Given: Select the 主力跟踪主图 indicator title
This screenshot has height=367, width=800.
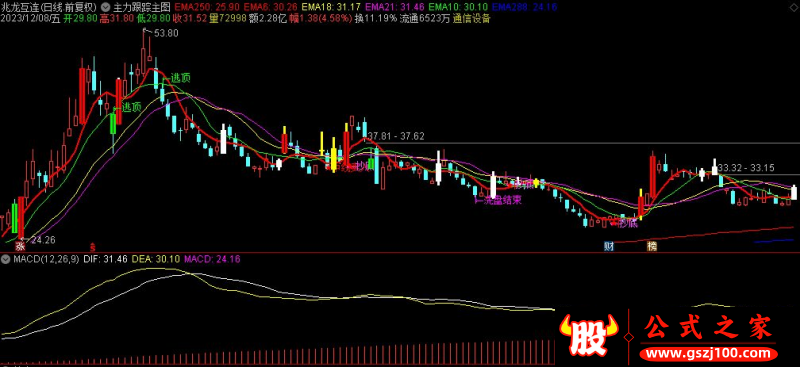Looking at the screenshot, I should point(140,7).
